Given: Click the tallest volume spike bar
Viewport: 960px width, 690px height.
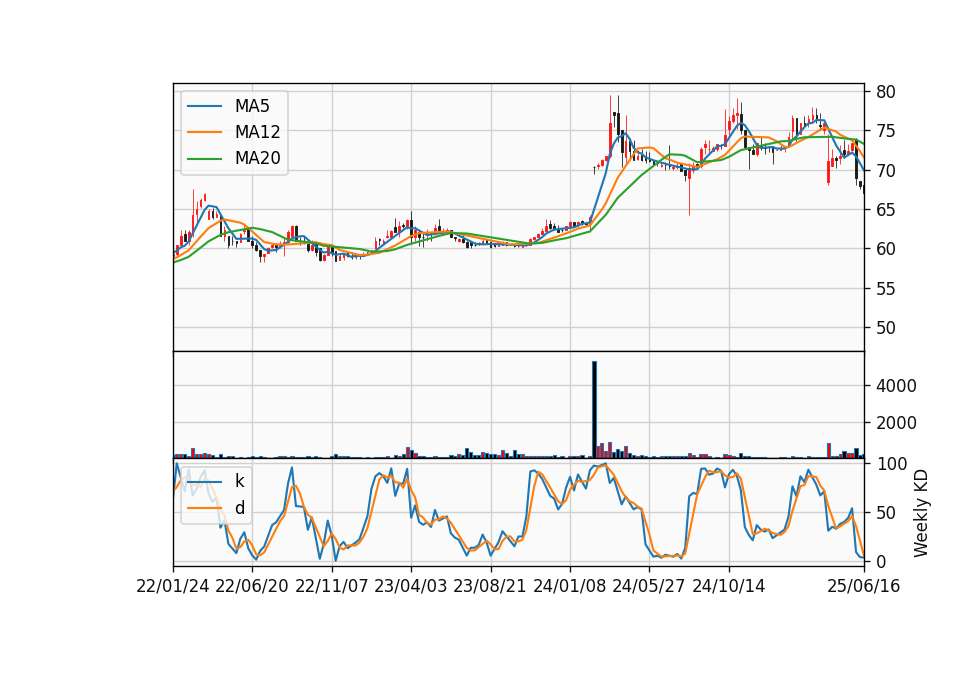Looking at the screenshot, I should pos(594,410).
